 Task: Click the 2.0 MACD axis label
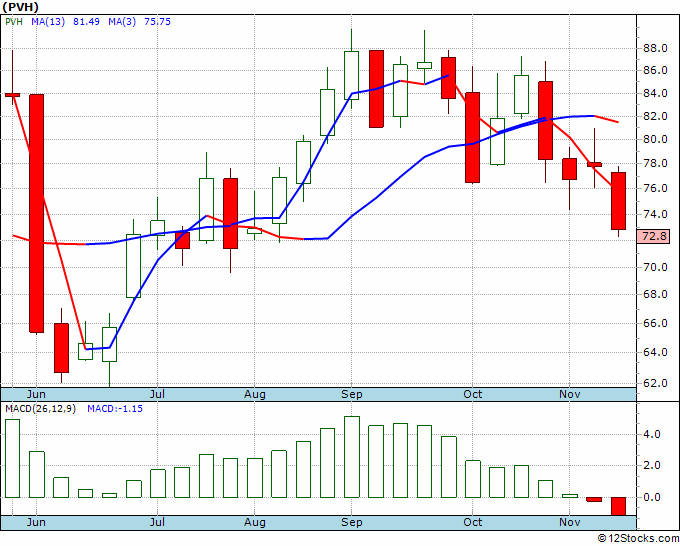pos(652,466)
